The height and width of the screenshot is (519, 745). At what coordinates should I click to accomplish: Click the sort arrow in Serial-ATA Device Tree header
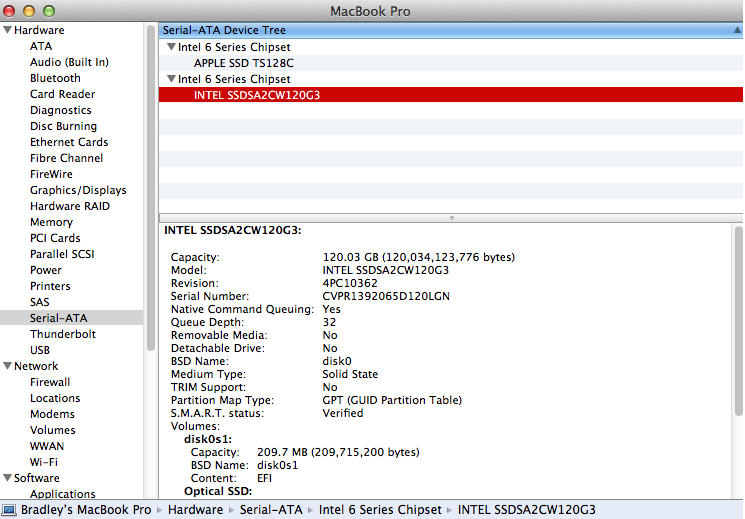click(x=737, y=30)
